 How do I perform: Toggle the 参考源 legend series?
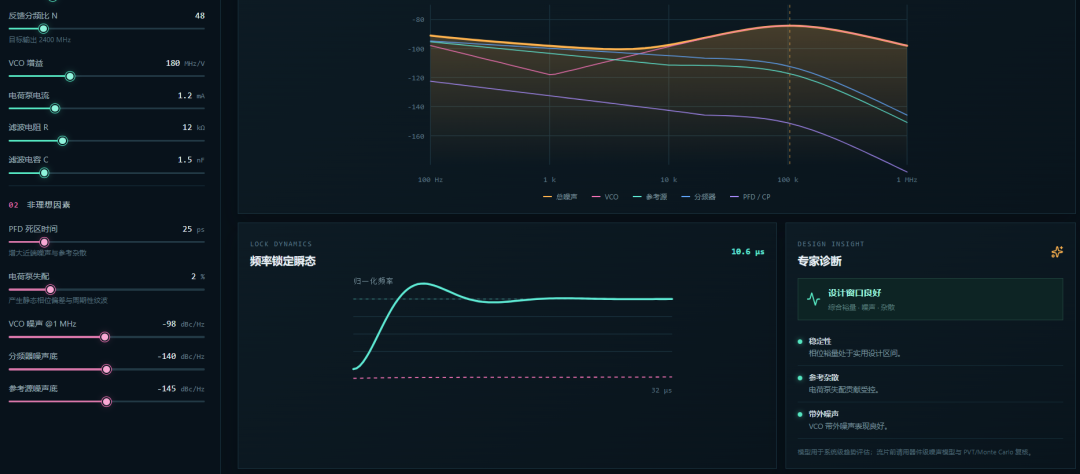650,197
